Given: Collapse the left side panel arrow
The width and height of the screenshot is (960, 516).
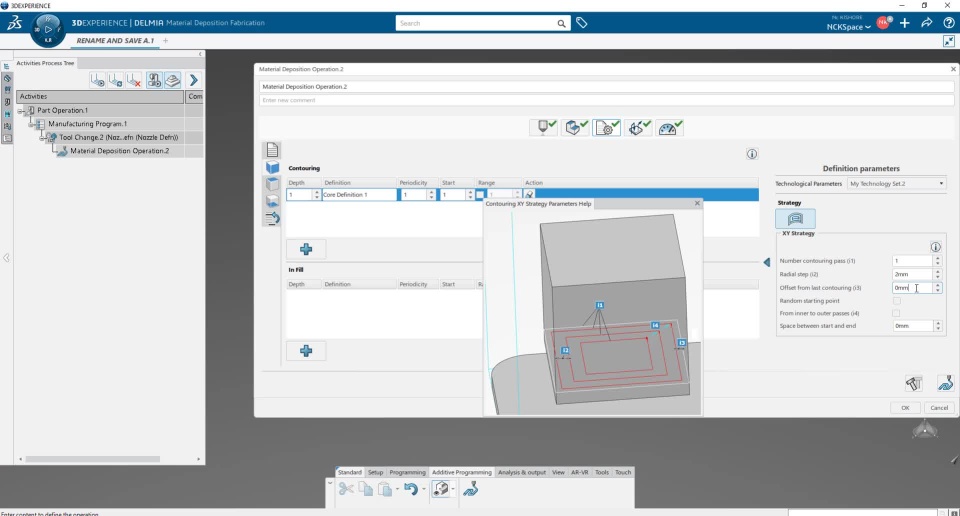Looking at the screenshot, I should tap(6, 258).
